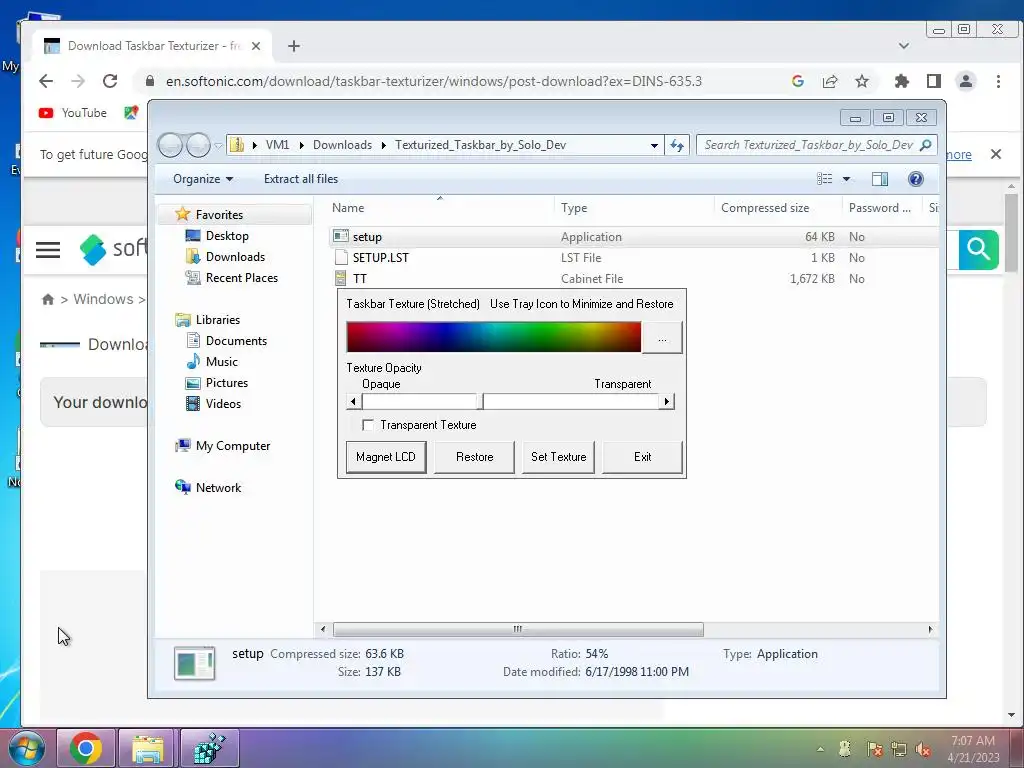Open the YouTube bookmark

pos(72,113)
